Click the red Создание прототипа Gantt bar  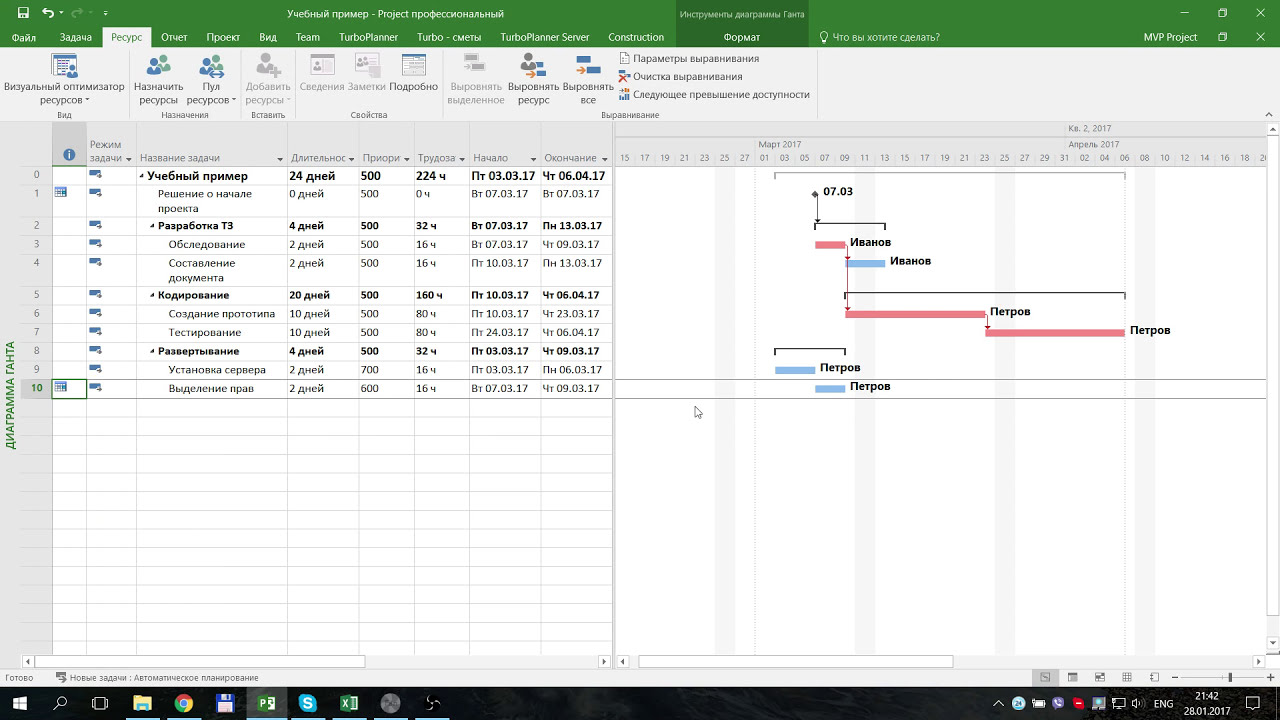click(915, 314)
